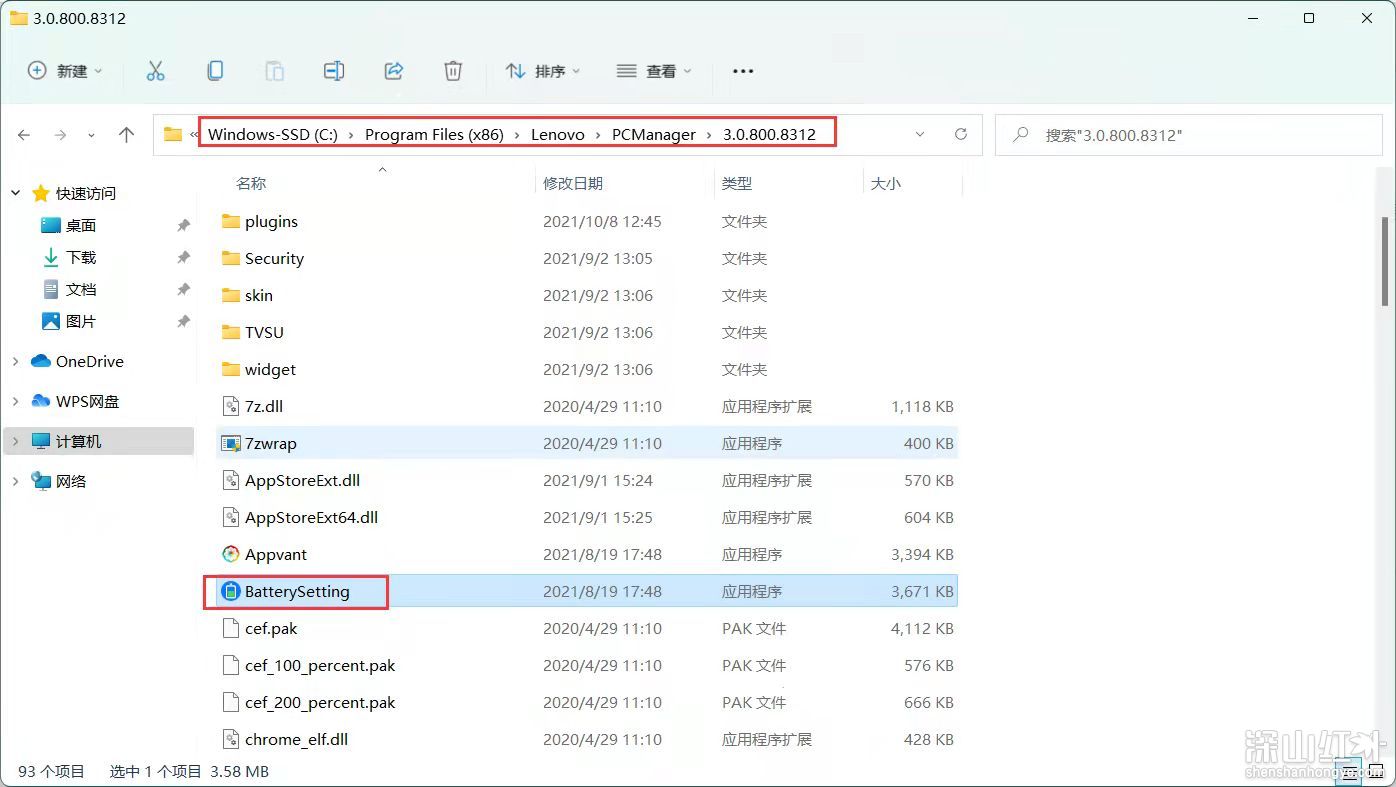Go forward with the right arrow
This screenshot has height=787, width=1396.
[x=60, y=134]
